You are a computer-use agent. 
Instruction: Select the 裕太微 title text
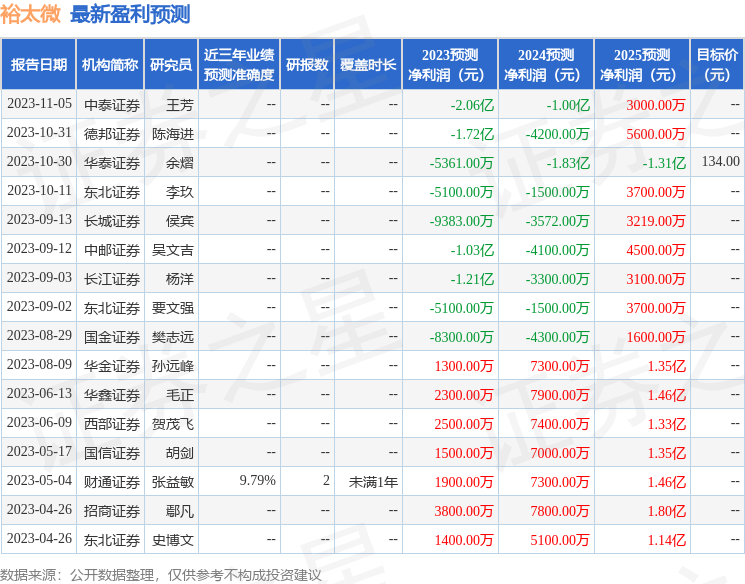[30, 14]
